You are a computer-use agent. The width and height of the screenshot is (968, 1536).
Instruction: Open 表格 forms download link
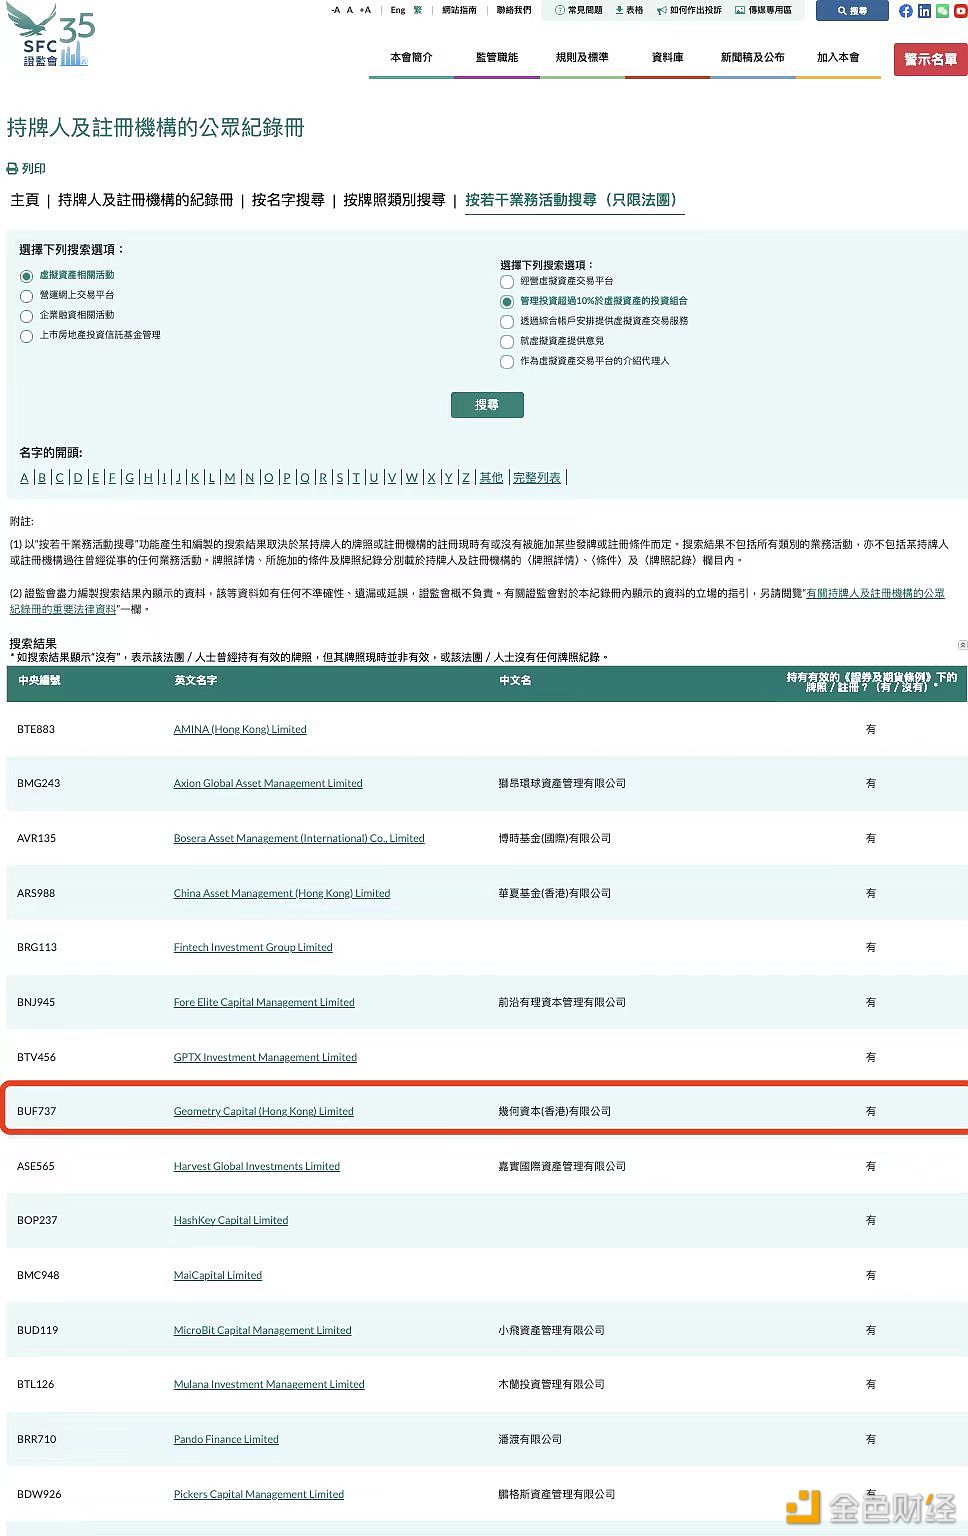(x=629, y=10)
